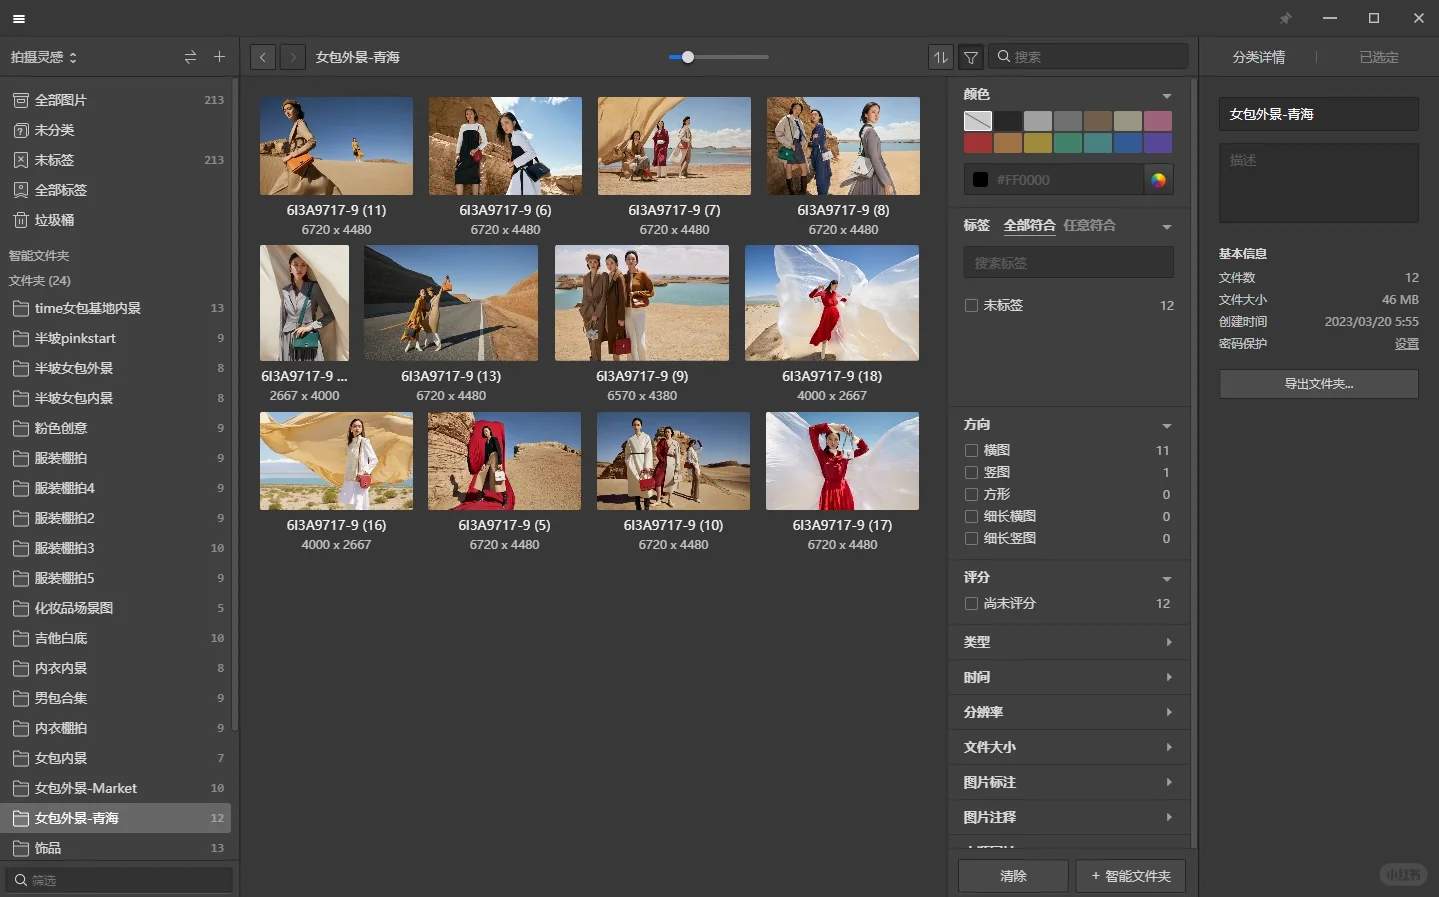Click the pin window icon
Image resolution: width=1439 pixels, height=897 pixels.
click(x=1286, y=18)
